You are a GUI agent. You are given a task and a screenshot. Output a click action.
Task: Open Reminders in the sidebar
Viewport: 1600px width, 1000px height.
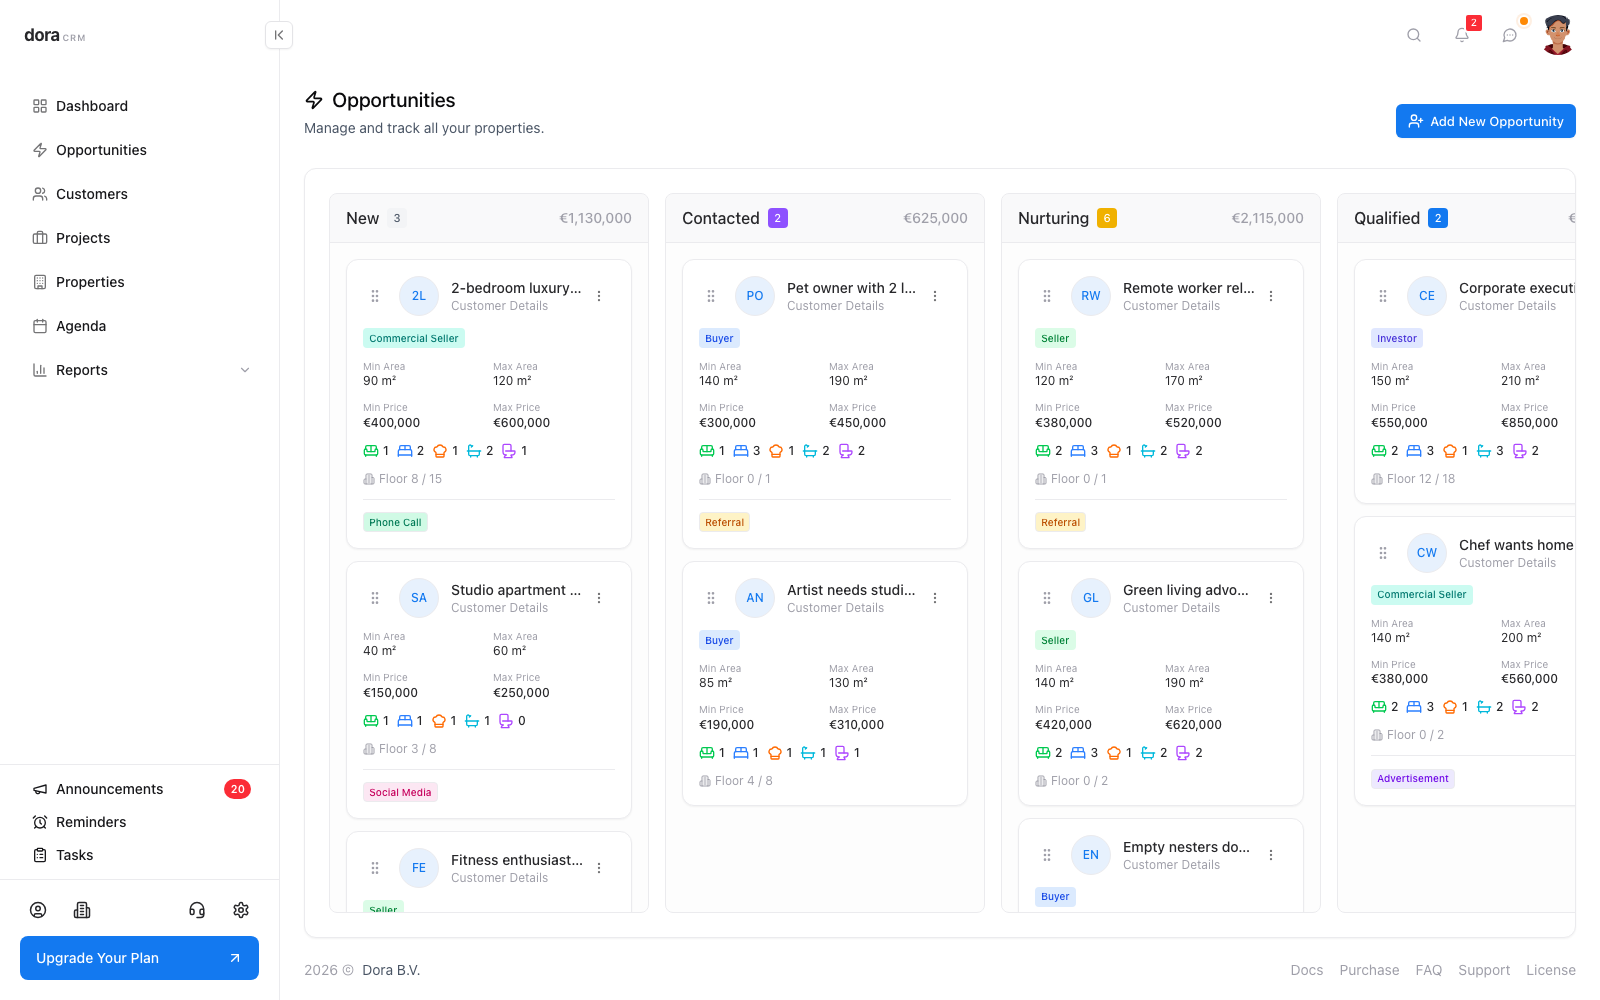point(140,822)
